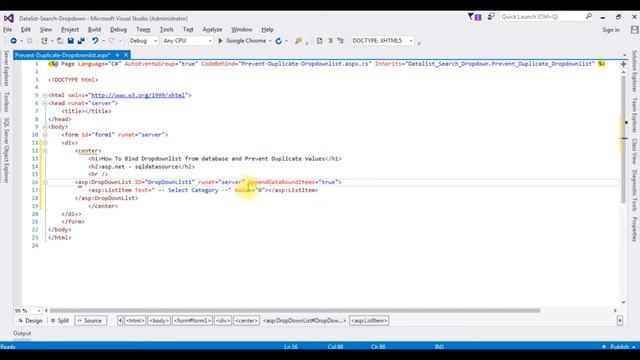Image resolution: width=640 pixels, height=360 pixels.
Task: Click the Undo arrow icon
Action: click(x=95, y=41)
